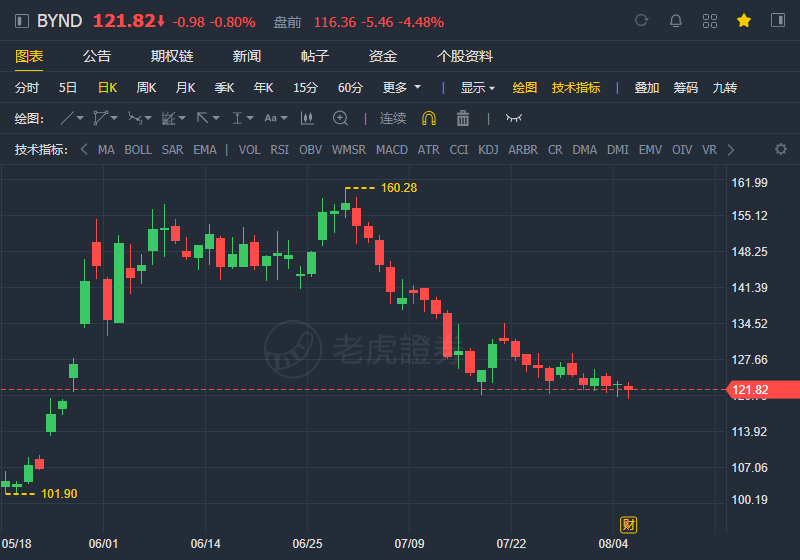Open the 个股资料 tab

pos(465,56)
